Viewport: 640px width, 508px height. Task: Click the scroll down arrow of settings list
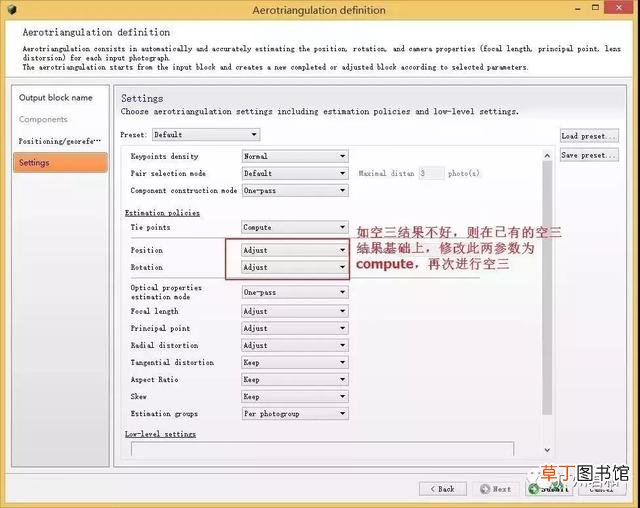coord(547,450)
